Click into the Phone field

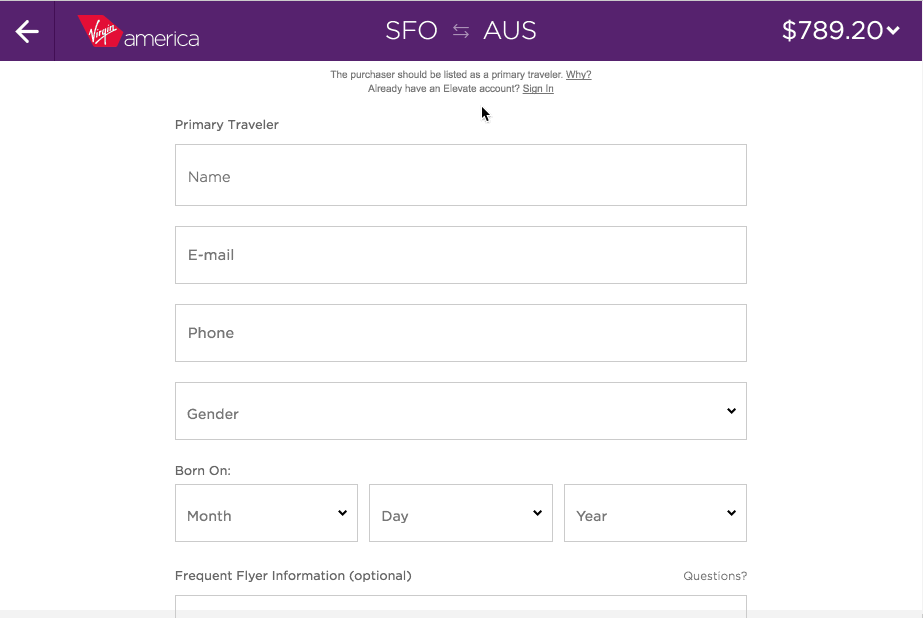coord(460,333)
